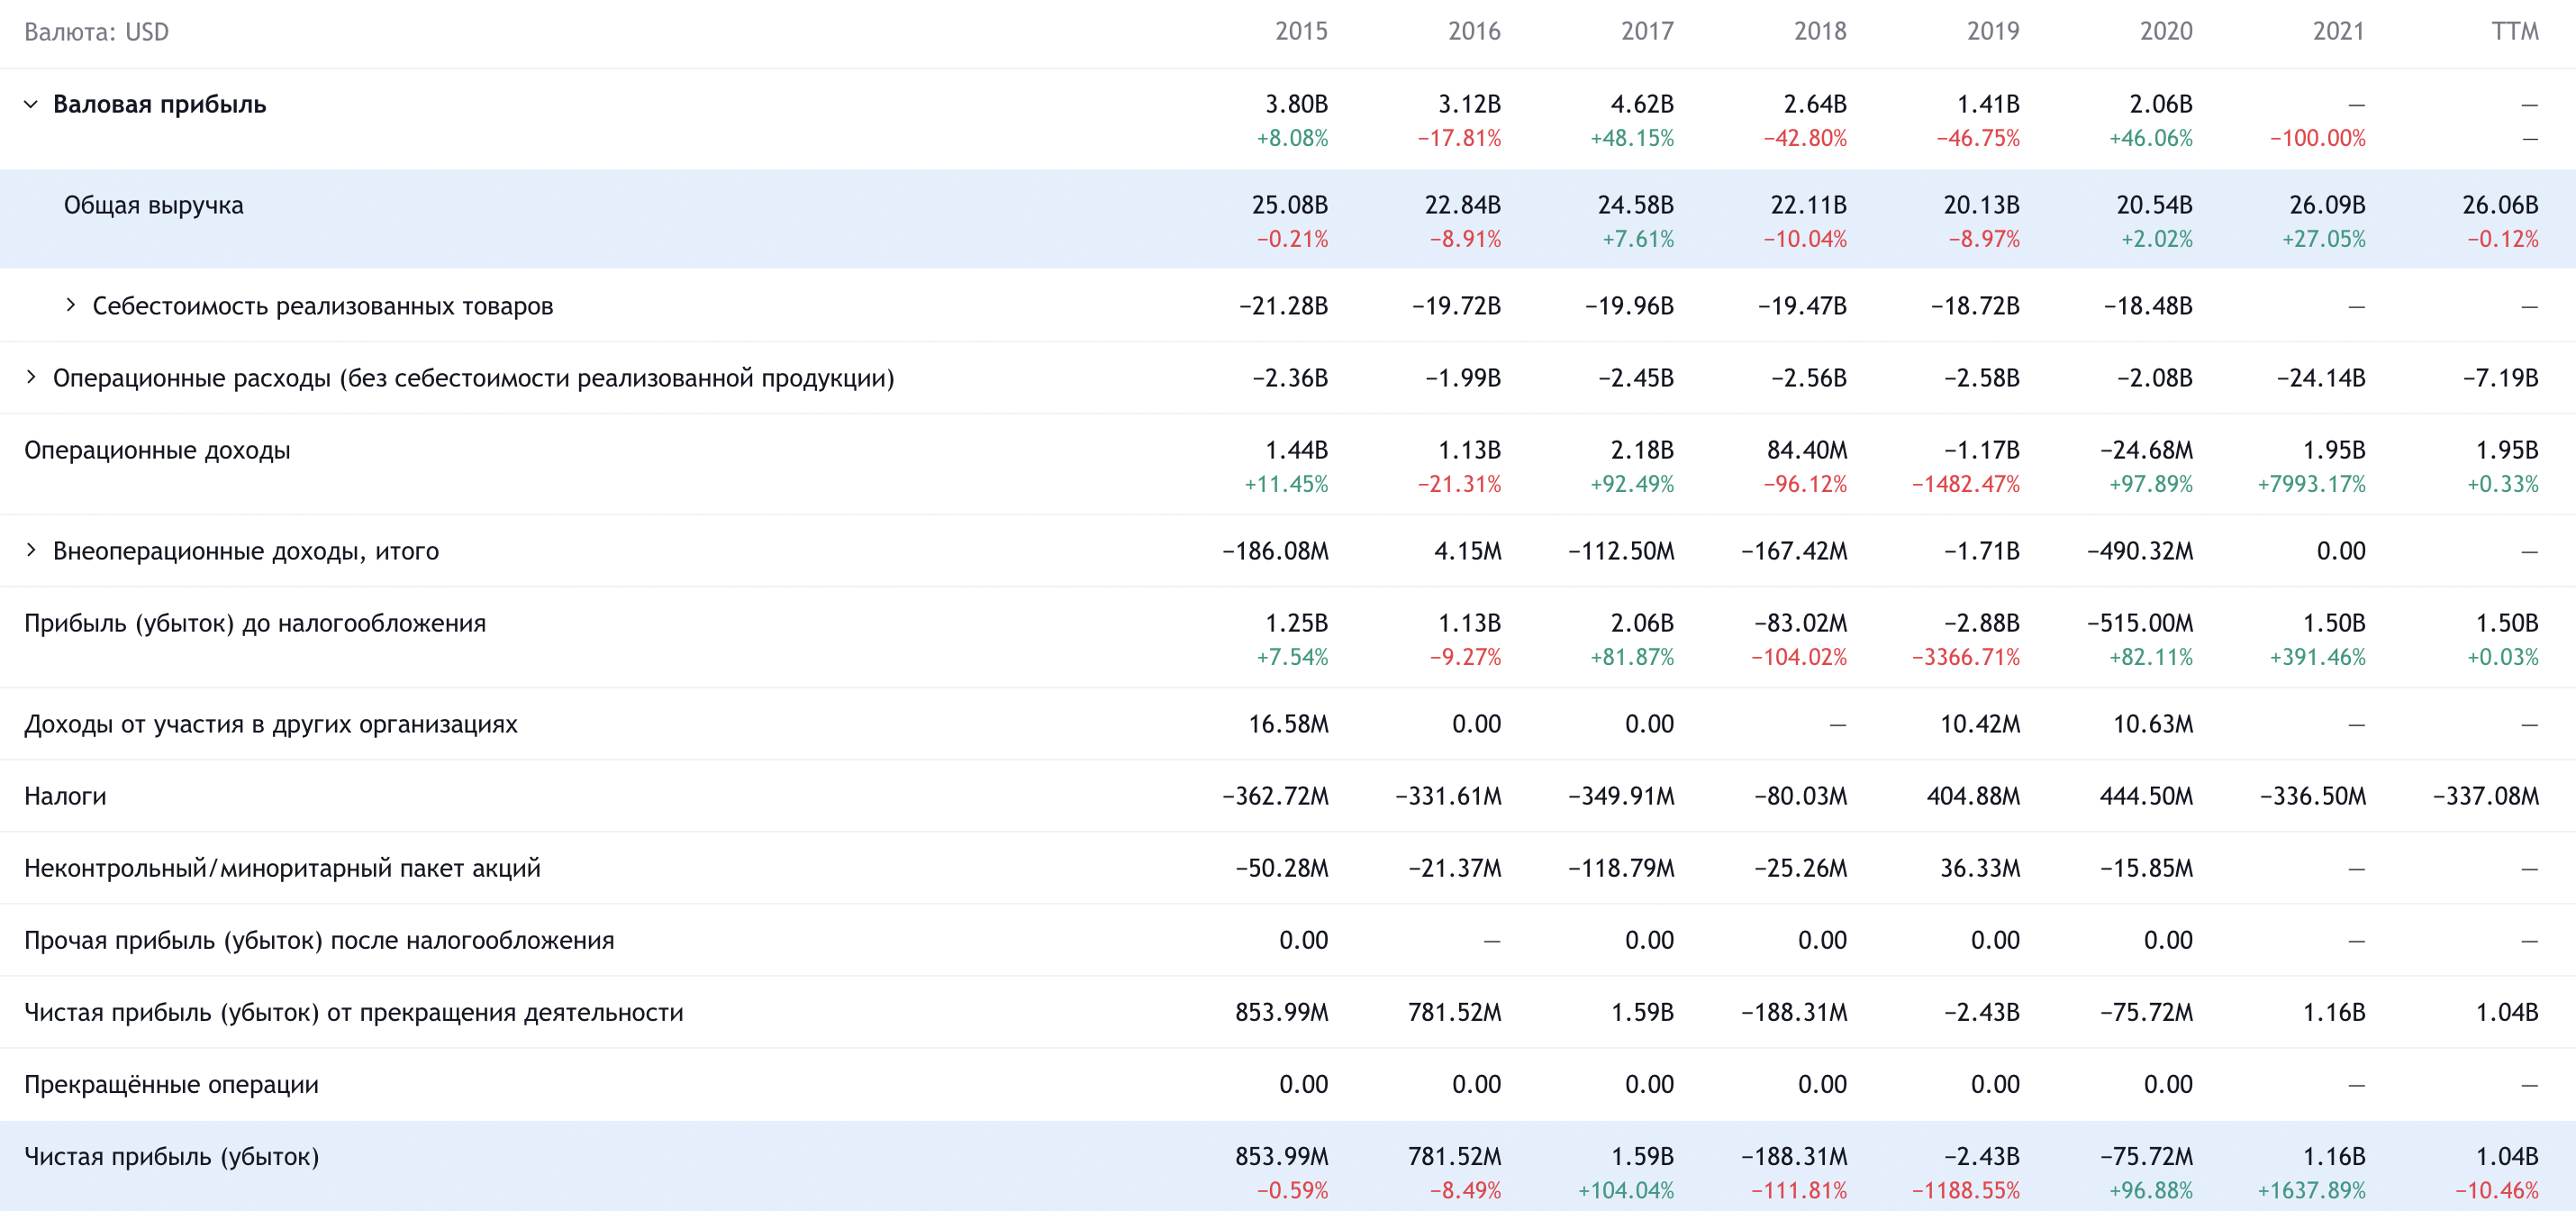
Task: Click pretax profit value -83.02M
Action: click(x=1801, y=623)
